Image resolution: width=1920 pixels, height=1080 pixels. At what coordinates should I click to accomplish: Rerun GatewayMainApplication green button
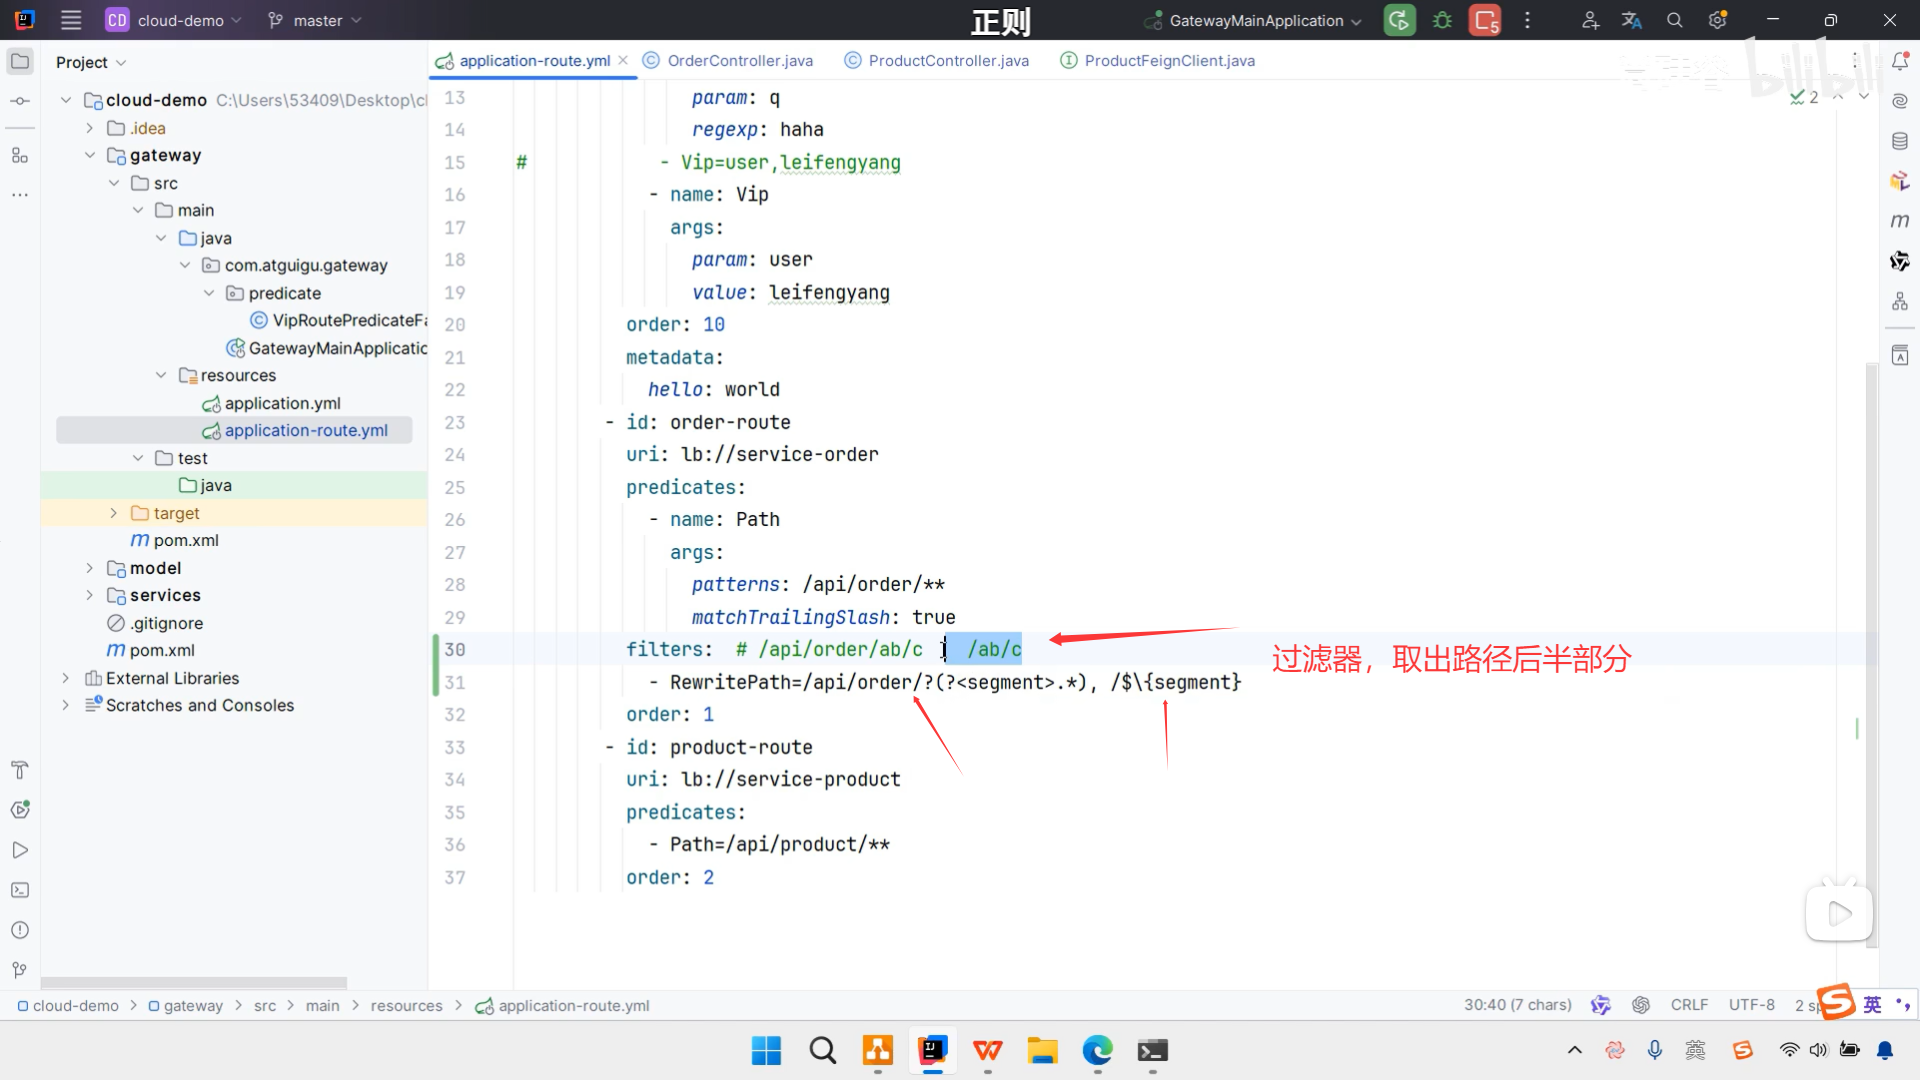[x=1399, y=20]
